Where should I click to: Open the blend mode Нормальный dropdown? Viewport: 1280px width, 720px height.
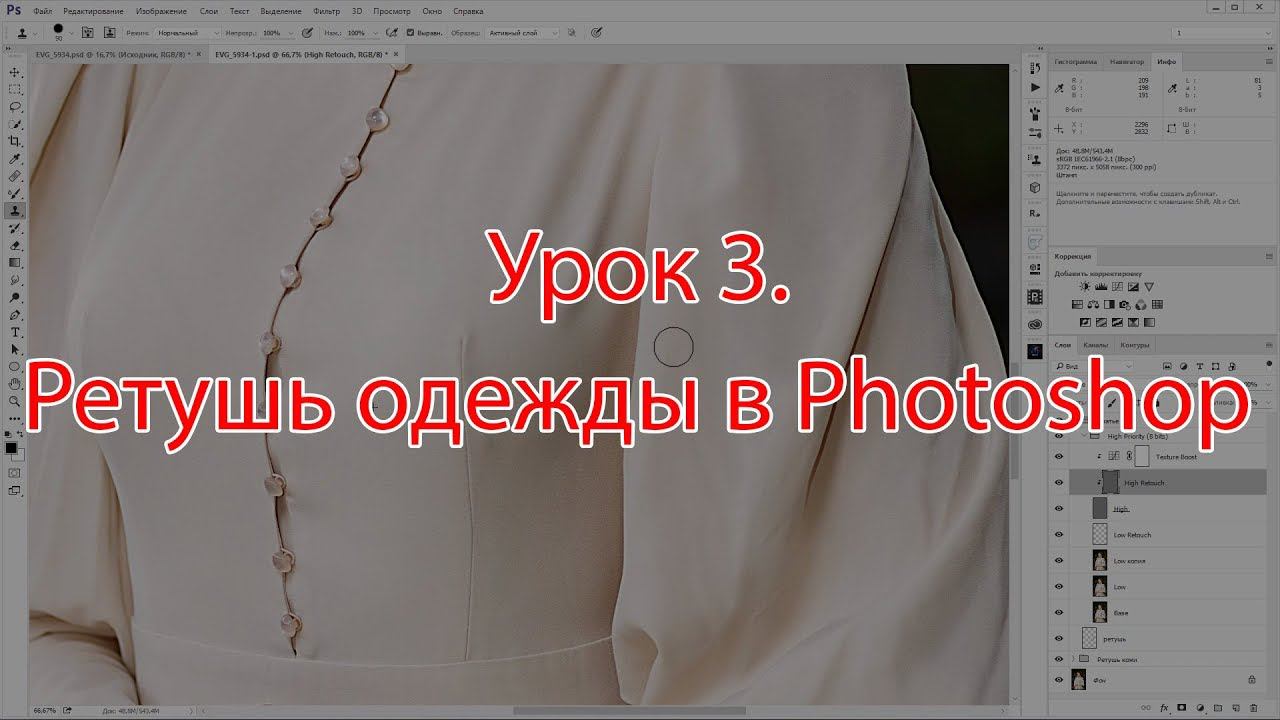(x=187, y=32)
